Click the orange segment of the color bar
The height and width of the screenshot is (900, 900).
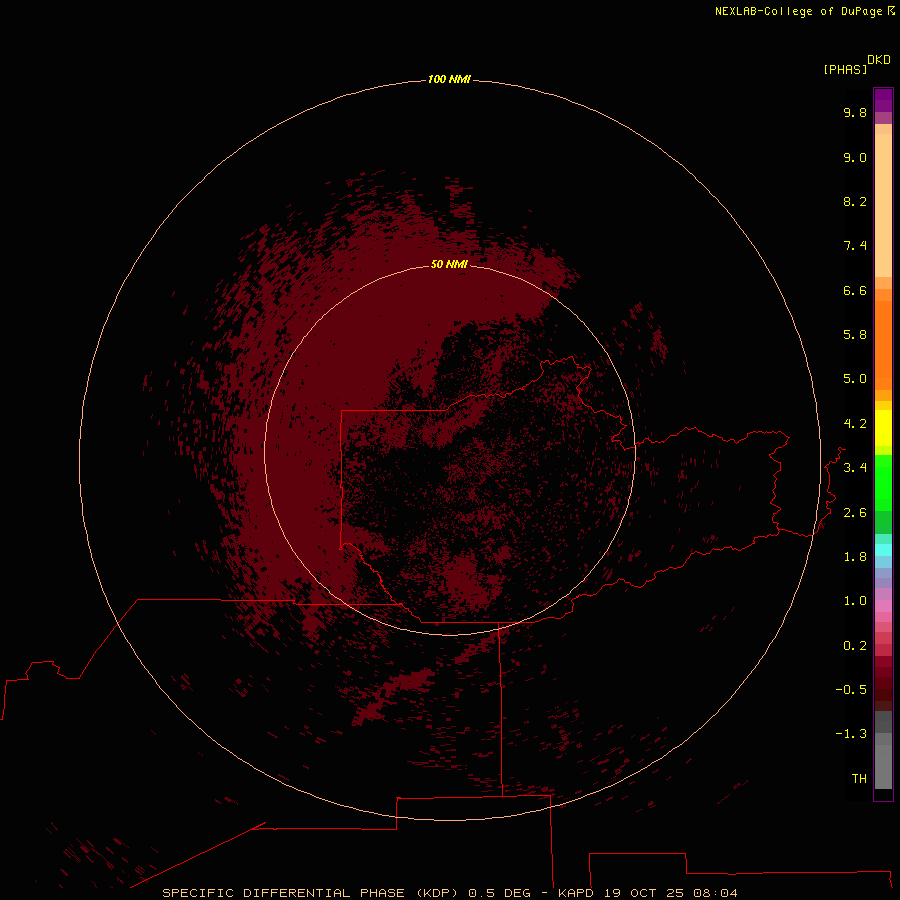pyautogui.click(x=883, y=344)
